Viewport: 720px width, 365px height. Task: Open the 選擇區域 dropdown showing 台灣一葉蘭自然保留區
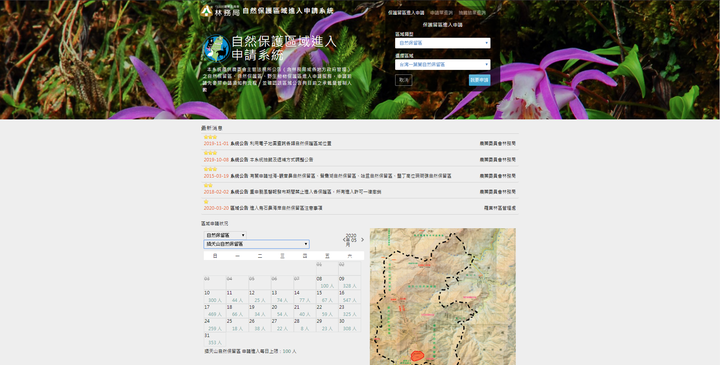point(443,64)
